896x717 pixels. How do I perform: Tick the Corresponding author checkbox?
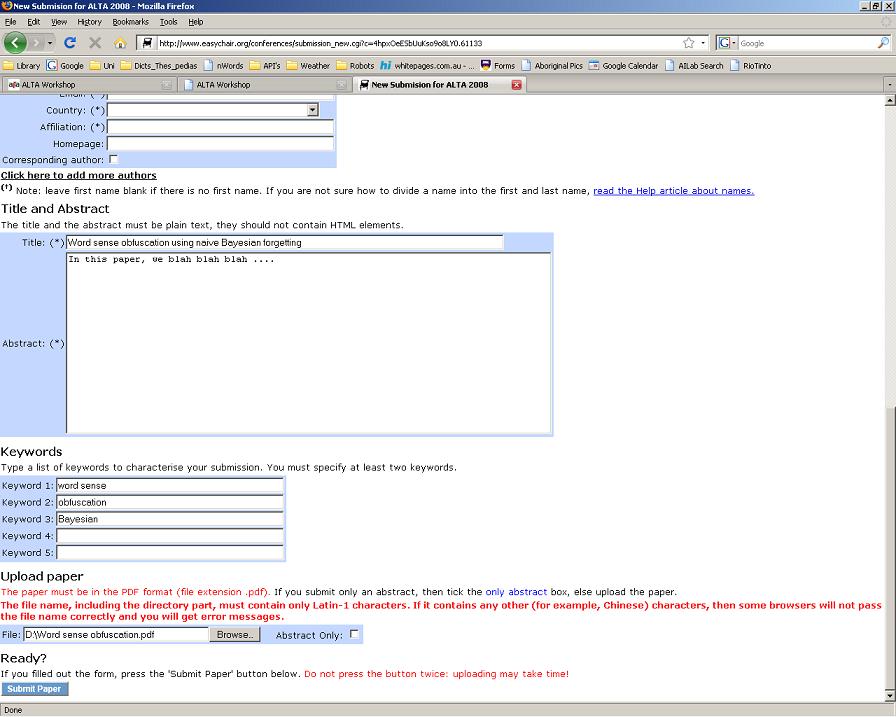pyautogui.click(x=113, y=159)
